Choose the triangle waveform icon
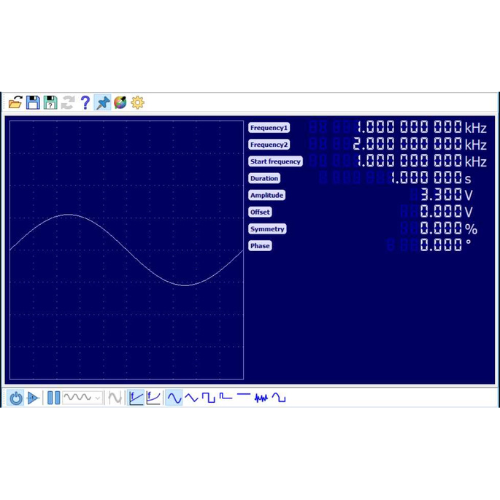Viewport: 500px width, 500px height. (x=191, y=398)
